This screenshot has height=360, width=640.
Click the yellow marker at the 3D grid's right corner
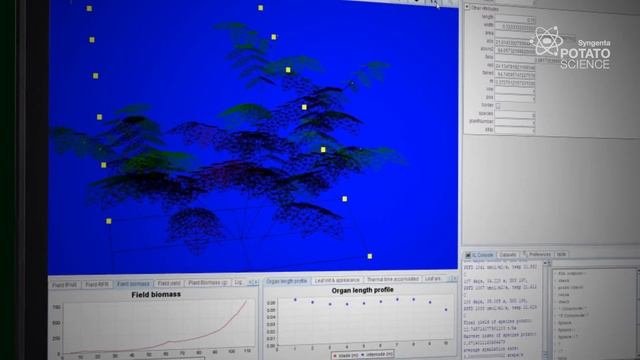click(370, 256)
